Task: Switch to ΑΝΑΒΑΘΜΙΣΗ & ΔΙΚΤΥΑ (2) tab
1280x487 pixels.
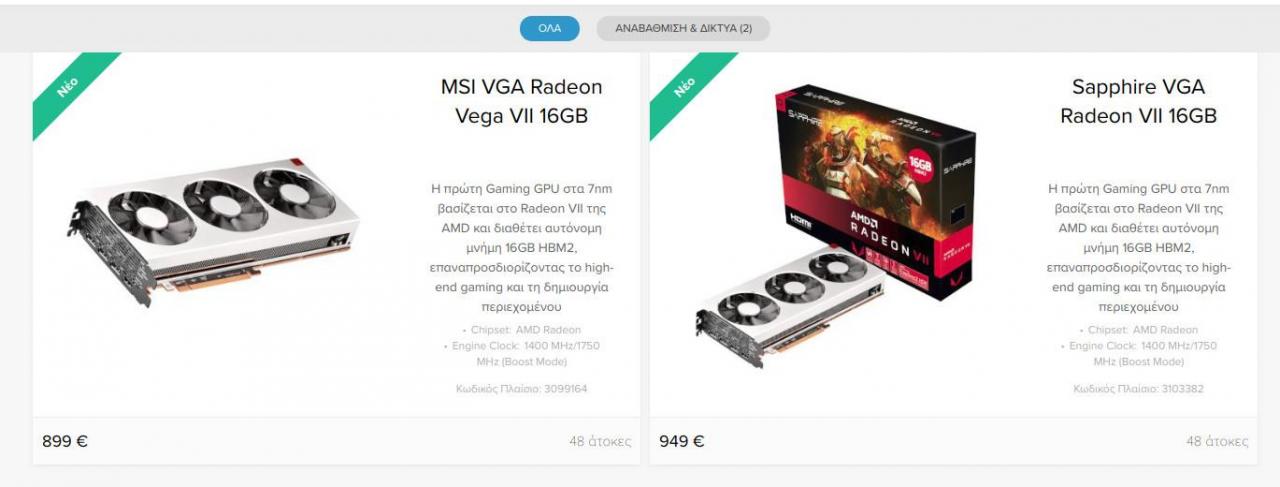Action: tap(683, 28)
